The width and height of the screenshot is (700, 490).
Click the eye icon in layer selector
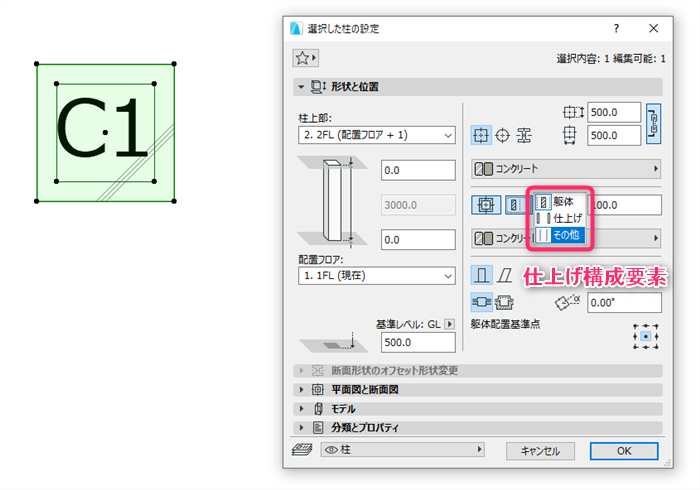pyautogui.click(x=331, y=450)
